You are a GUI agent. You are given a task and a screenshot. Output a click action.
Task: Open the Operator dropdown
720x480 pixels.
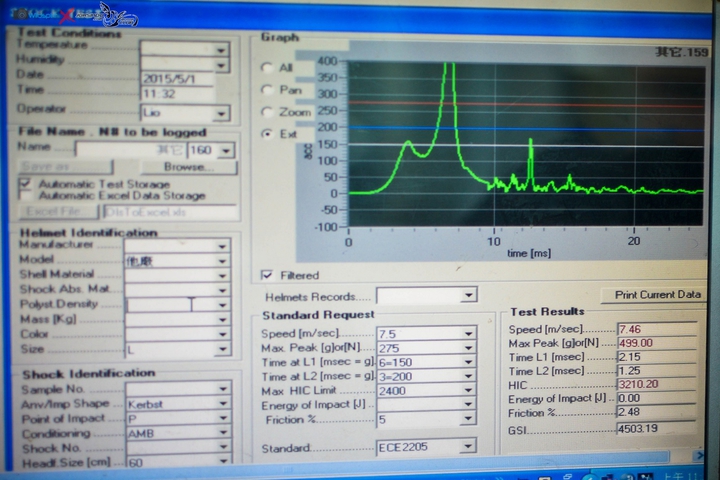pos(221,113)
